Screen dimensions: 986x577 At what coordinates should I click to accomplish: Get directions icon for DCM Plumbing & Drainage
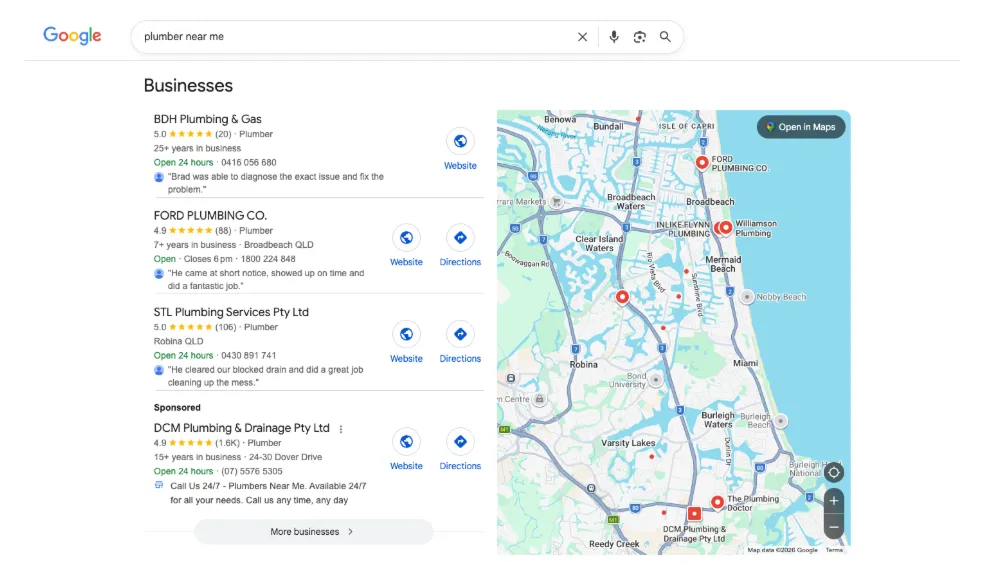coord(460,442)
